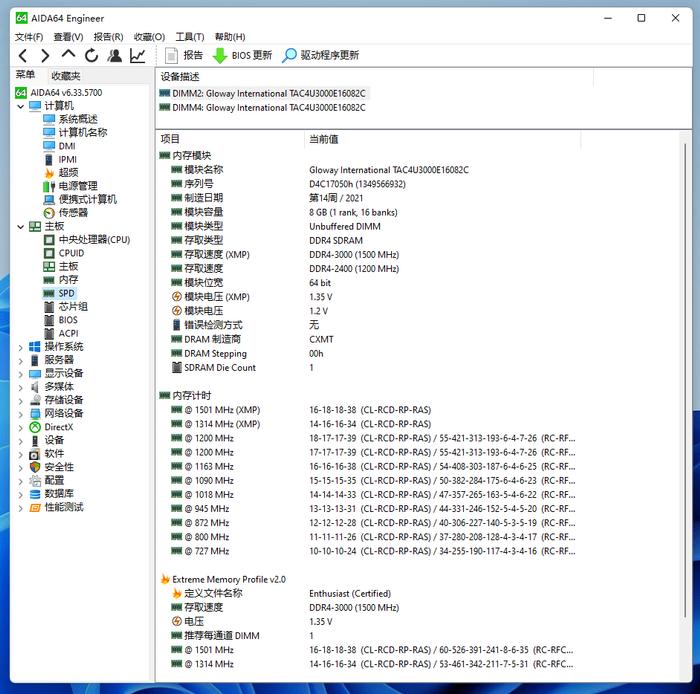Expand the DirectX tree node
The height and width of the screenshot is (694, 700).
pyautogui.click(x=20, y=428)
